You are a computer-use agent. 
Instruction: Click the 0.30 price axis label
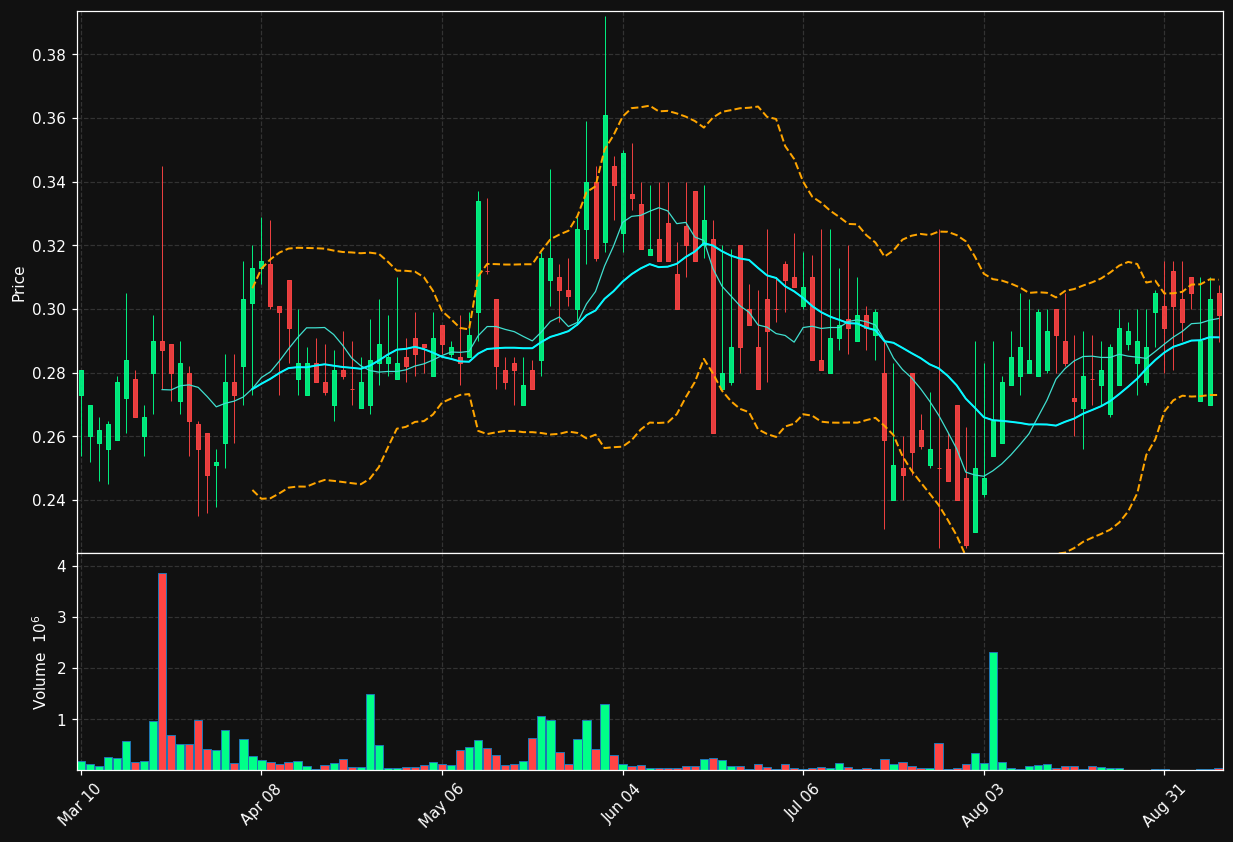(x=50, y=310)
